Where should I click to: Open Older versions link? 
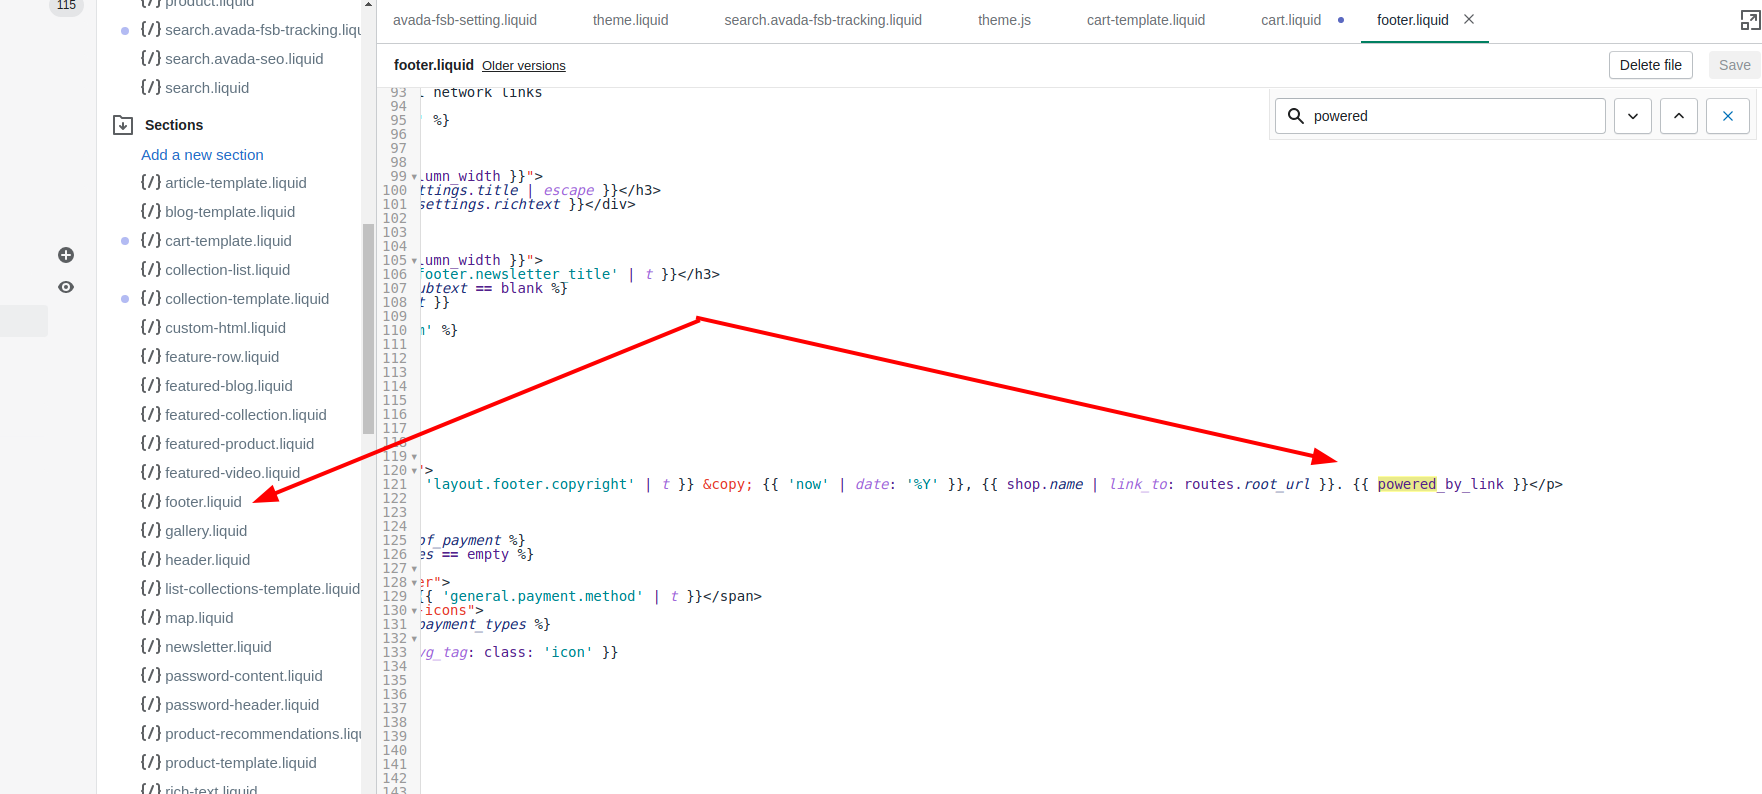pyautogui.click(x=524, y=66)
